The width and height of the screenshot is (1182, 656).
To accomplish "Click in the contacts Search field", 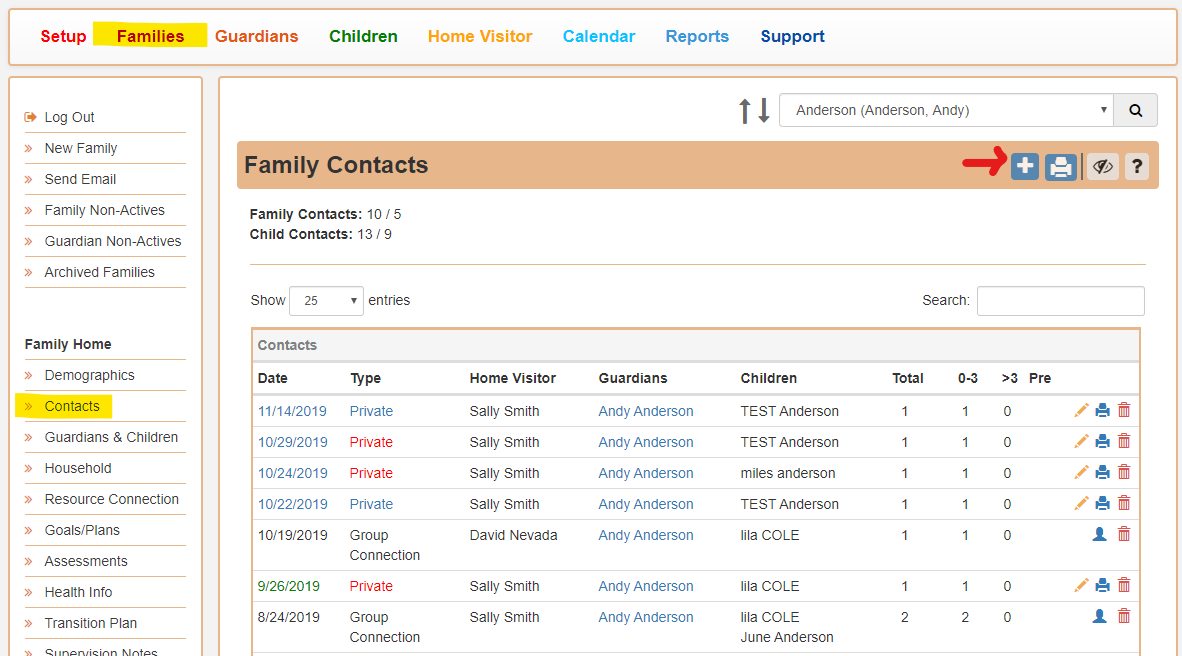I will click(x=1061, y=301).
